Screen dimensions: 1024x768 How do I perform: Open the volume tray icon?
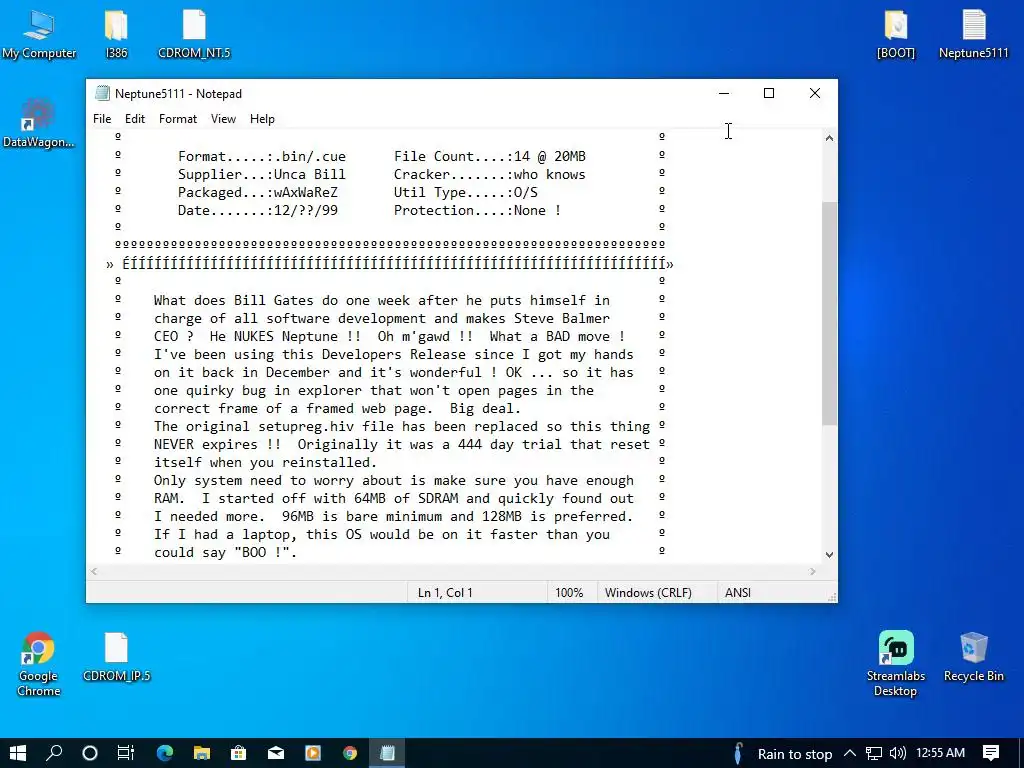(898, 754)
